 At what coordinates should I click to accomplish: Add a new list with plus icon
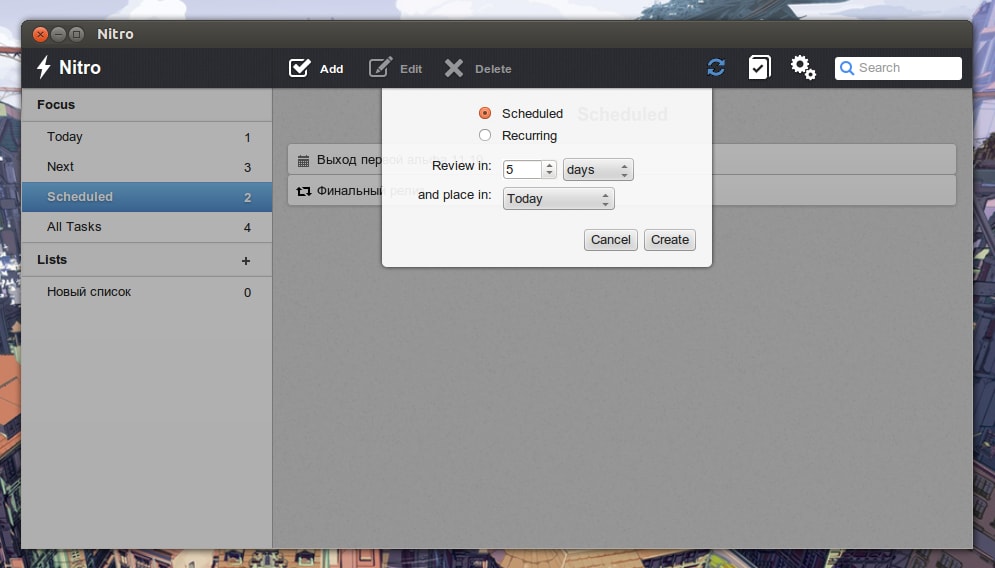point(246,261)
